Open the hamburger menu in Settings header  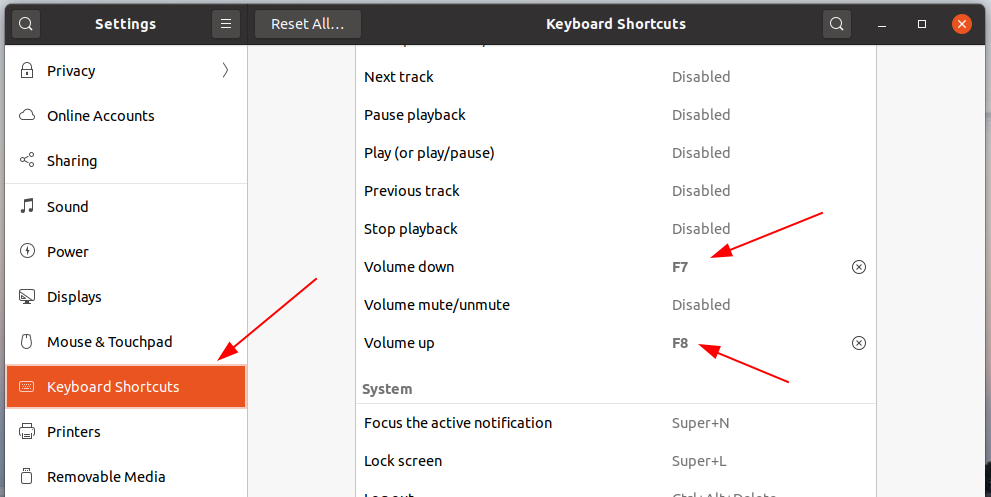pyautogui.click(x=226, y=24)
